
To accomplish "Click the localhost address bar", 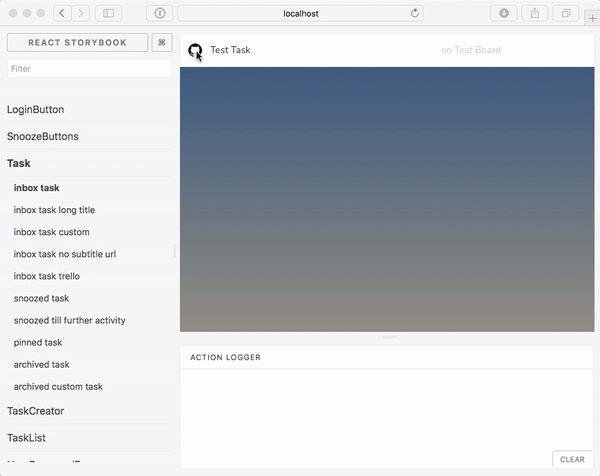I will (300, 13).
